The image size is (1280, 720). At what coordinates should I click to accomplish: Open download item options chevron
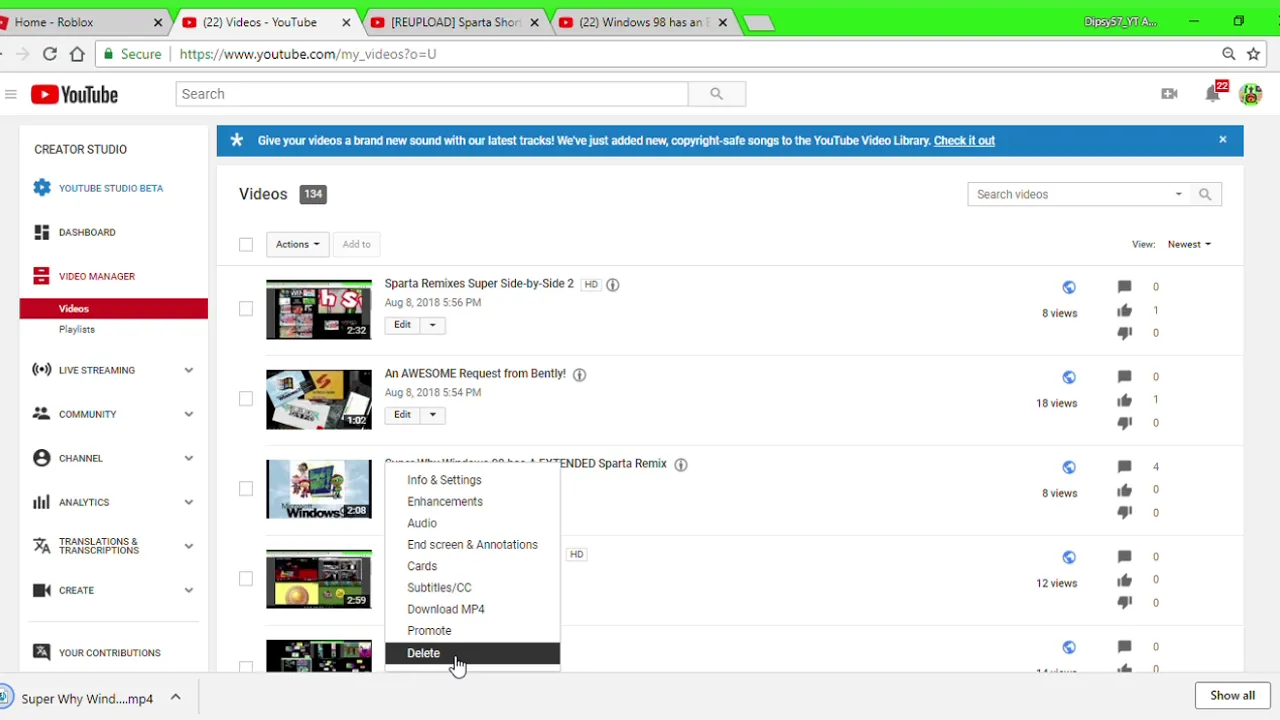click(175, 698)
